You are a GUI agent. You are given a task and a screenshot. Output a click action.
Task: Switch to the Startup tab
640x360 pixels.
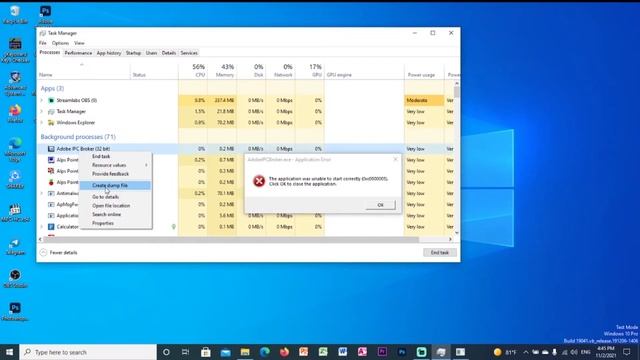[133, 53]
